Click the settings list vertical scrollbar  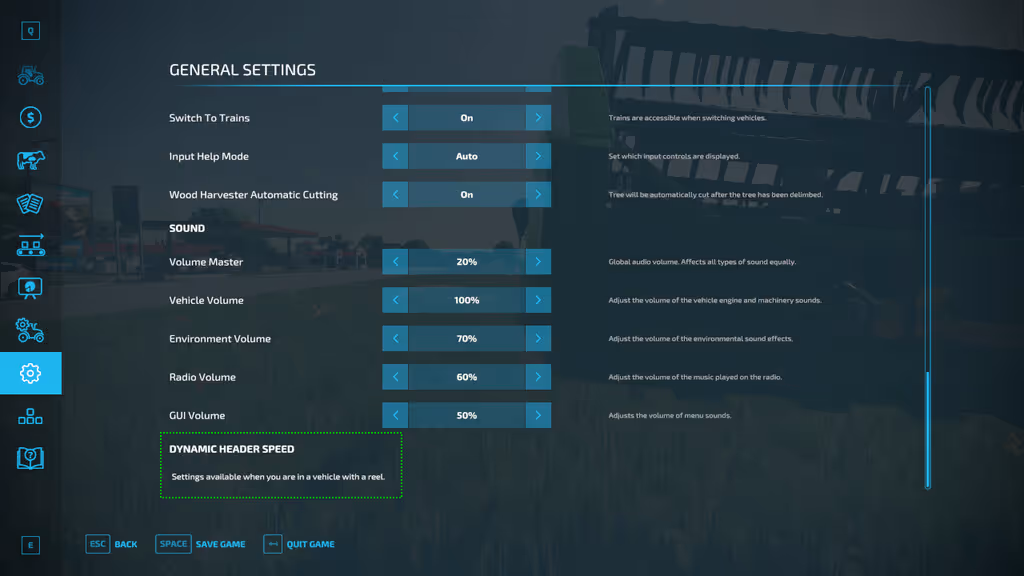pos(927,430)
